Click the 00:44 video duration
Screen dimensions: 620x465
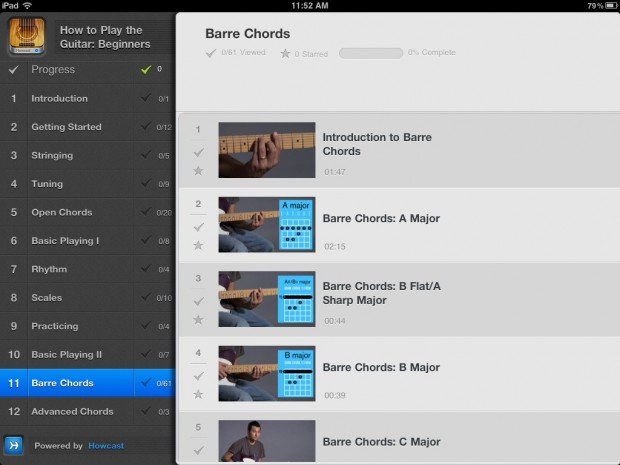coord(335,321)
